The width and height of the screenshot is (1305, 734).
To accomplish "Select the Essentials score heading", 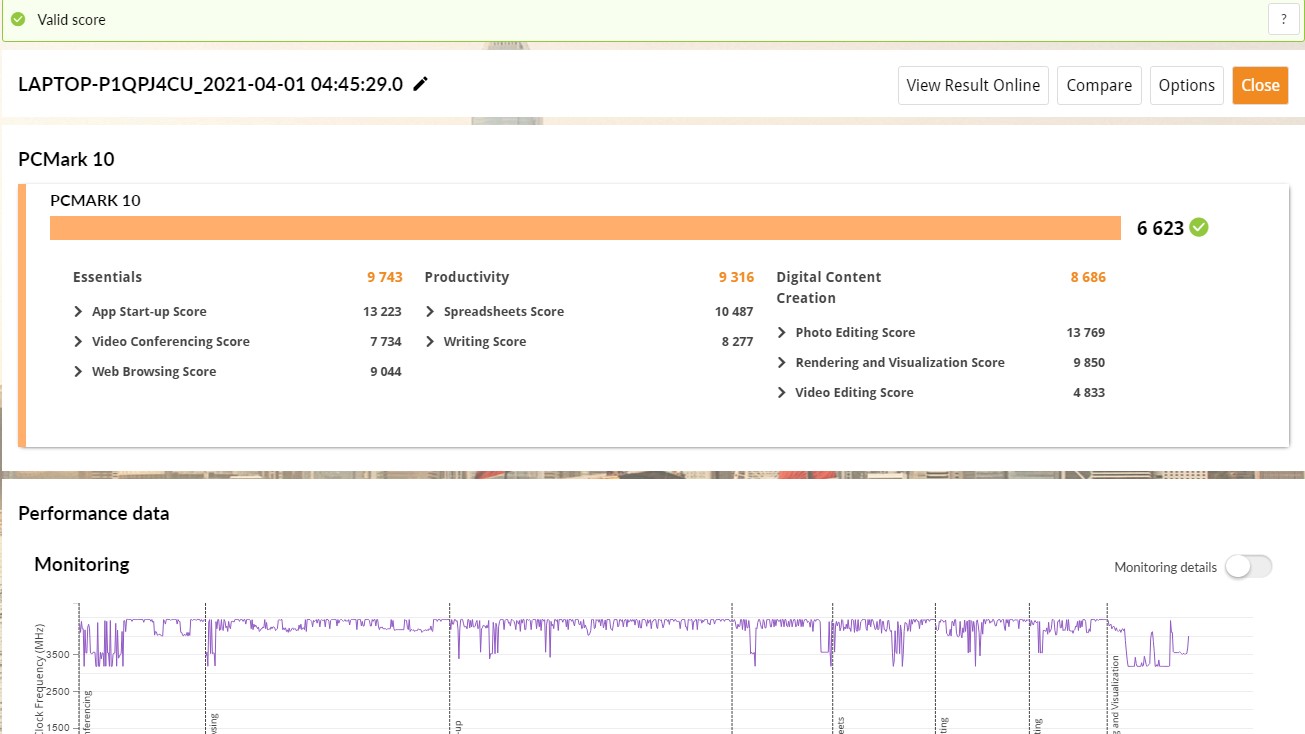I will tap(107, 277).
